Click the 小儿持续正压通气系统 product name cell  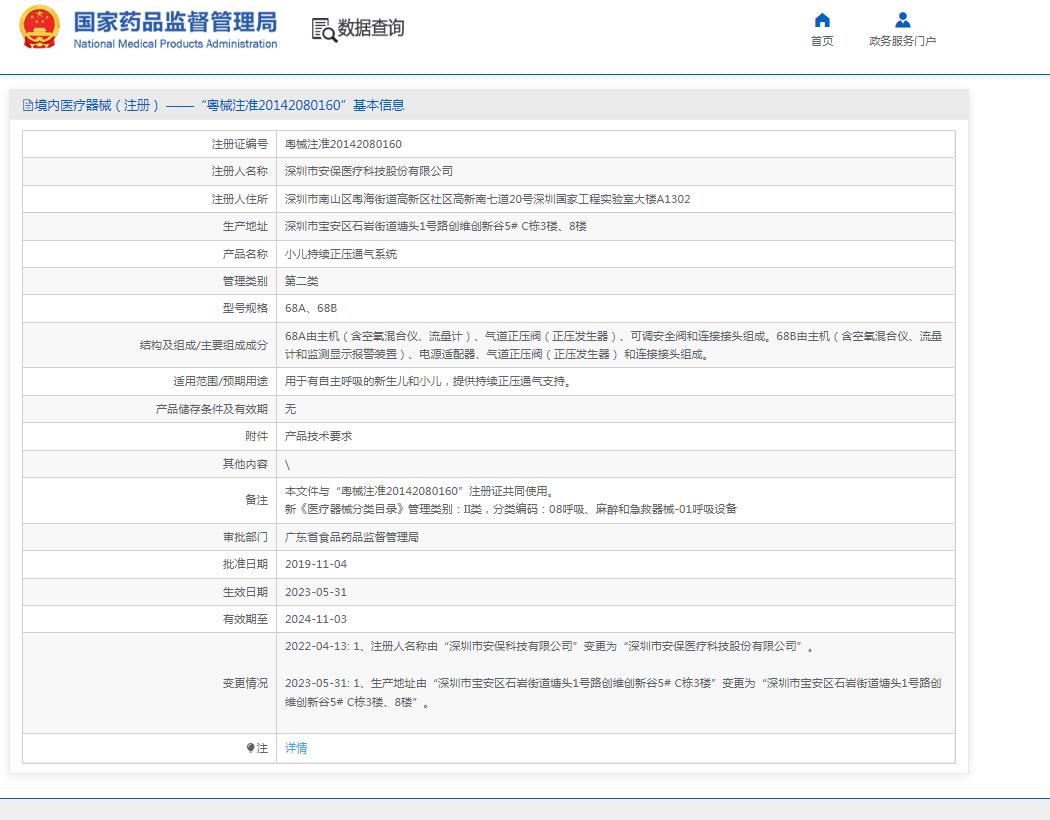tap(340, 254)
